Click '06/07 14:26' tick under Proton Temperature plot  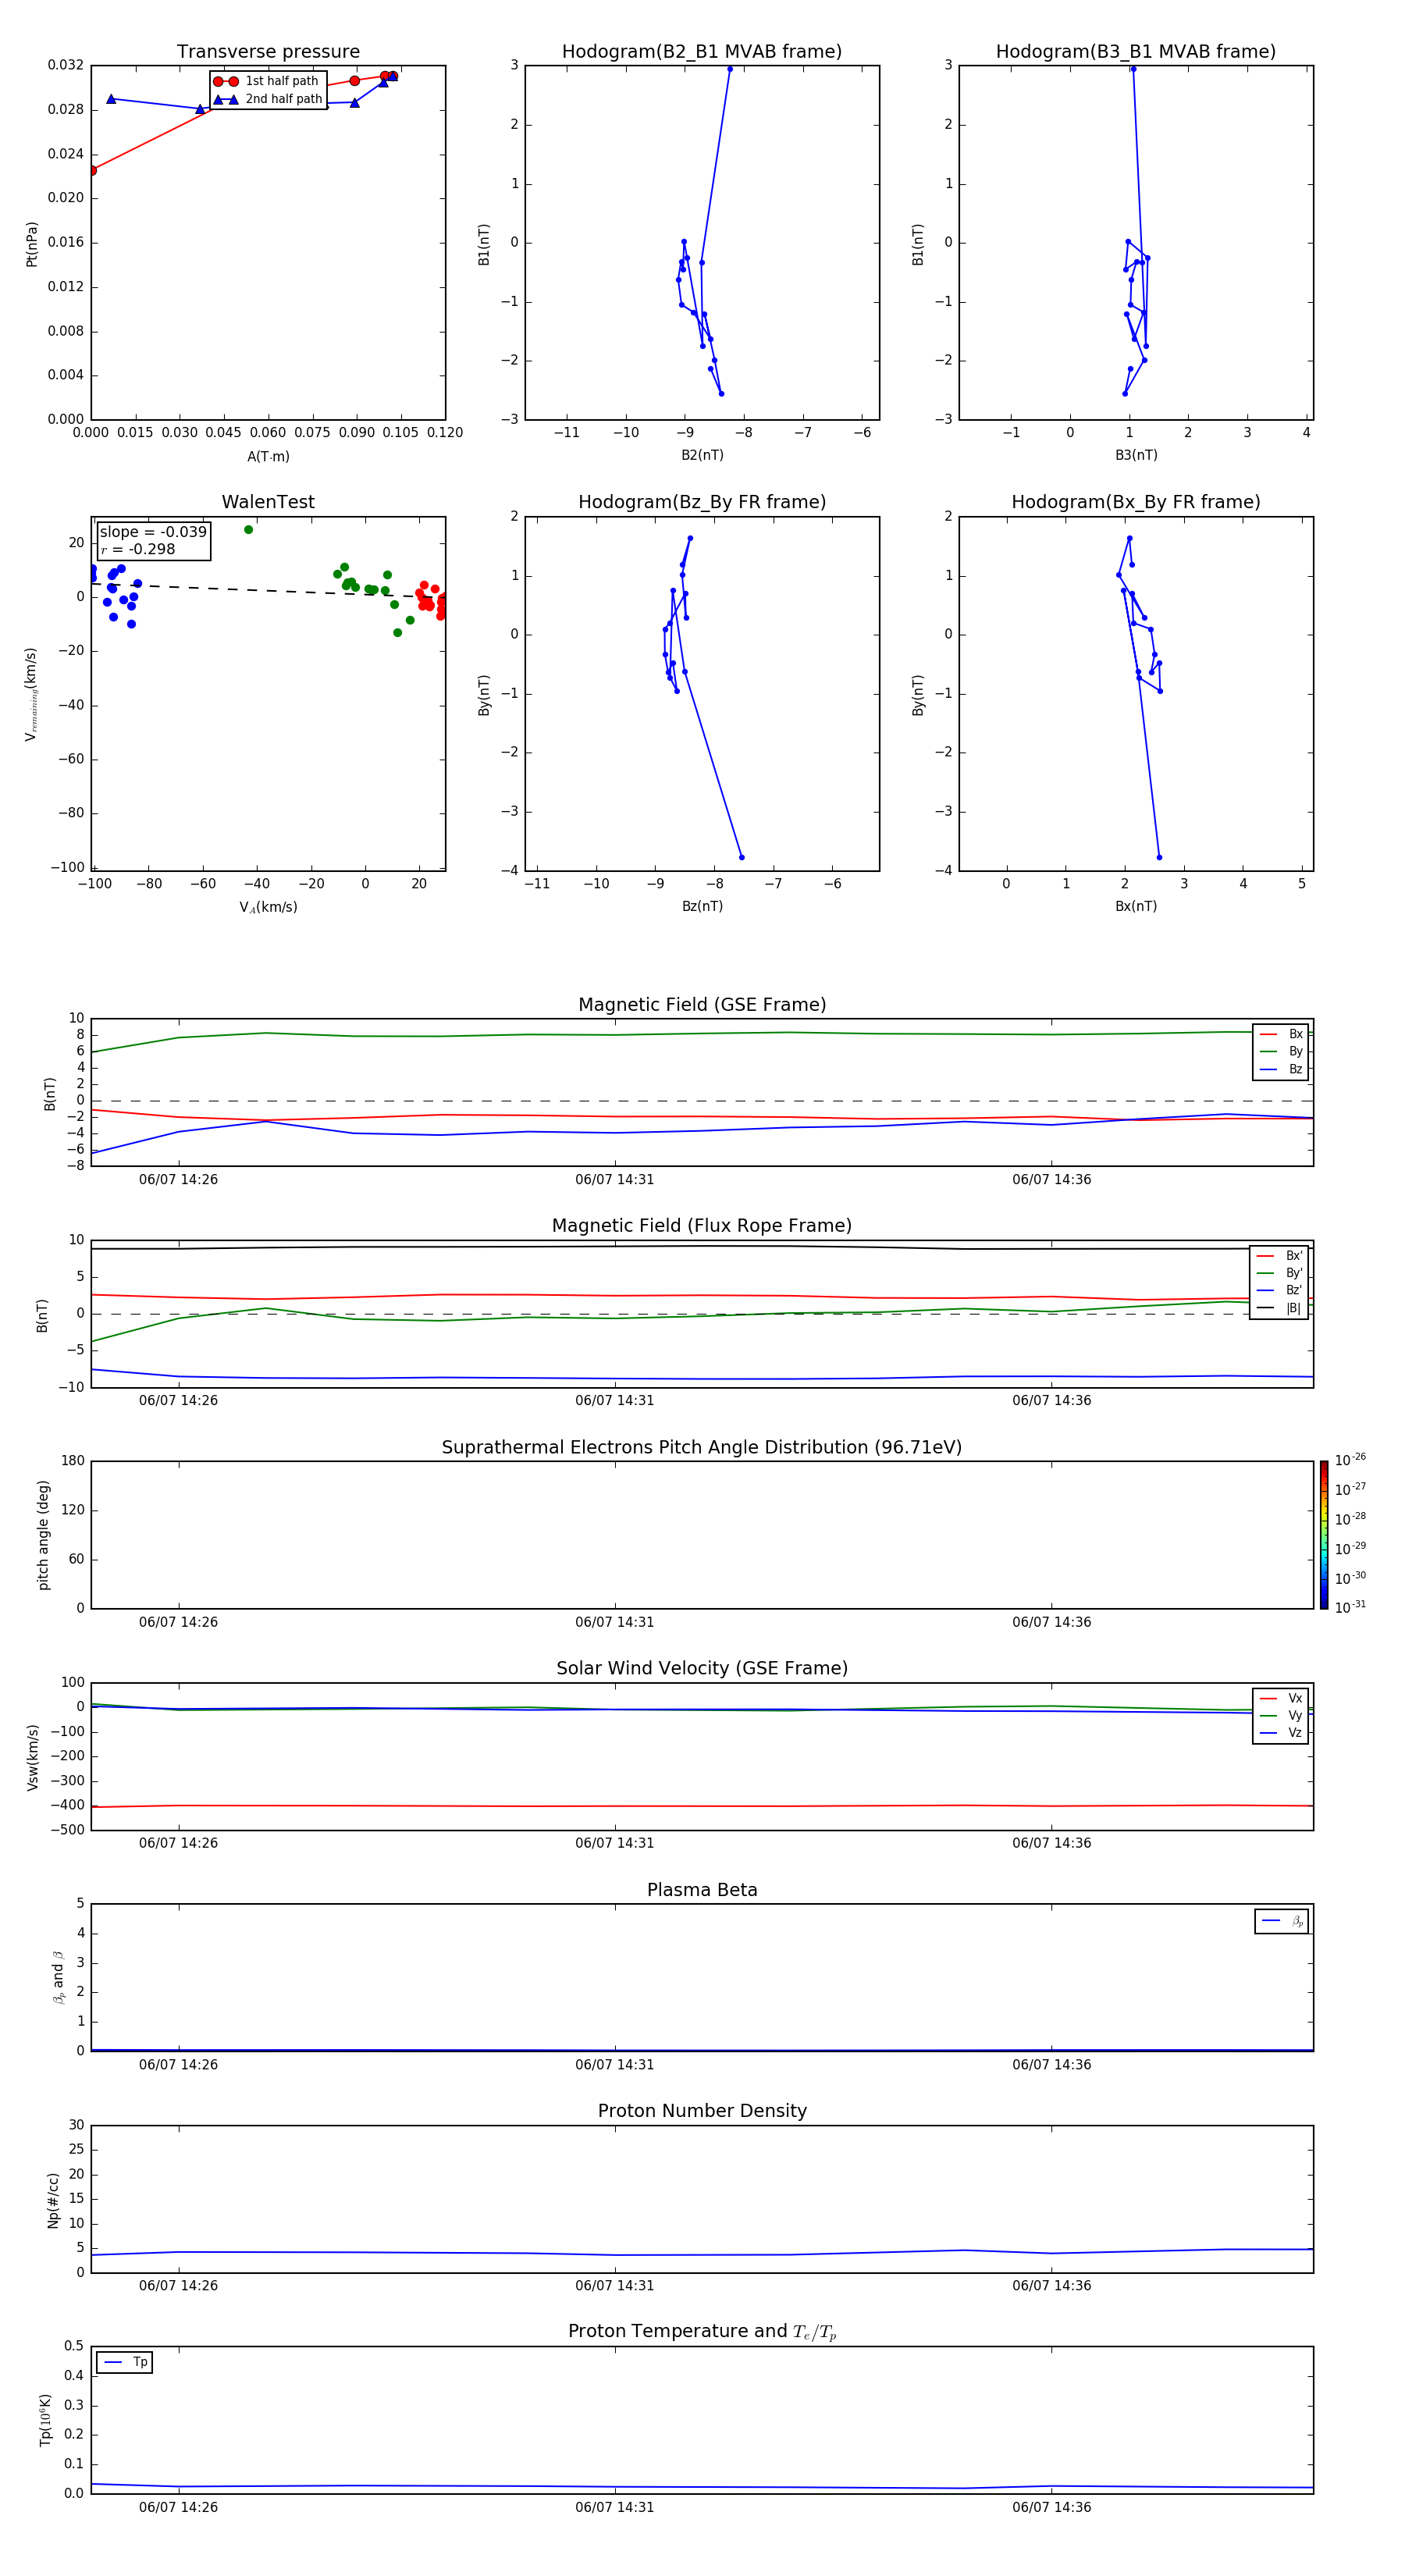[x=178, y=2507]
